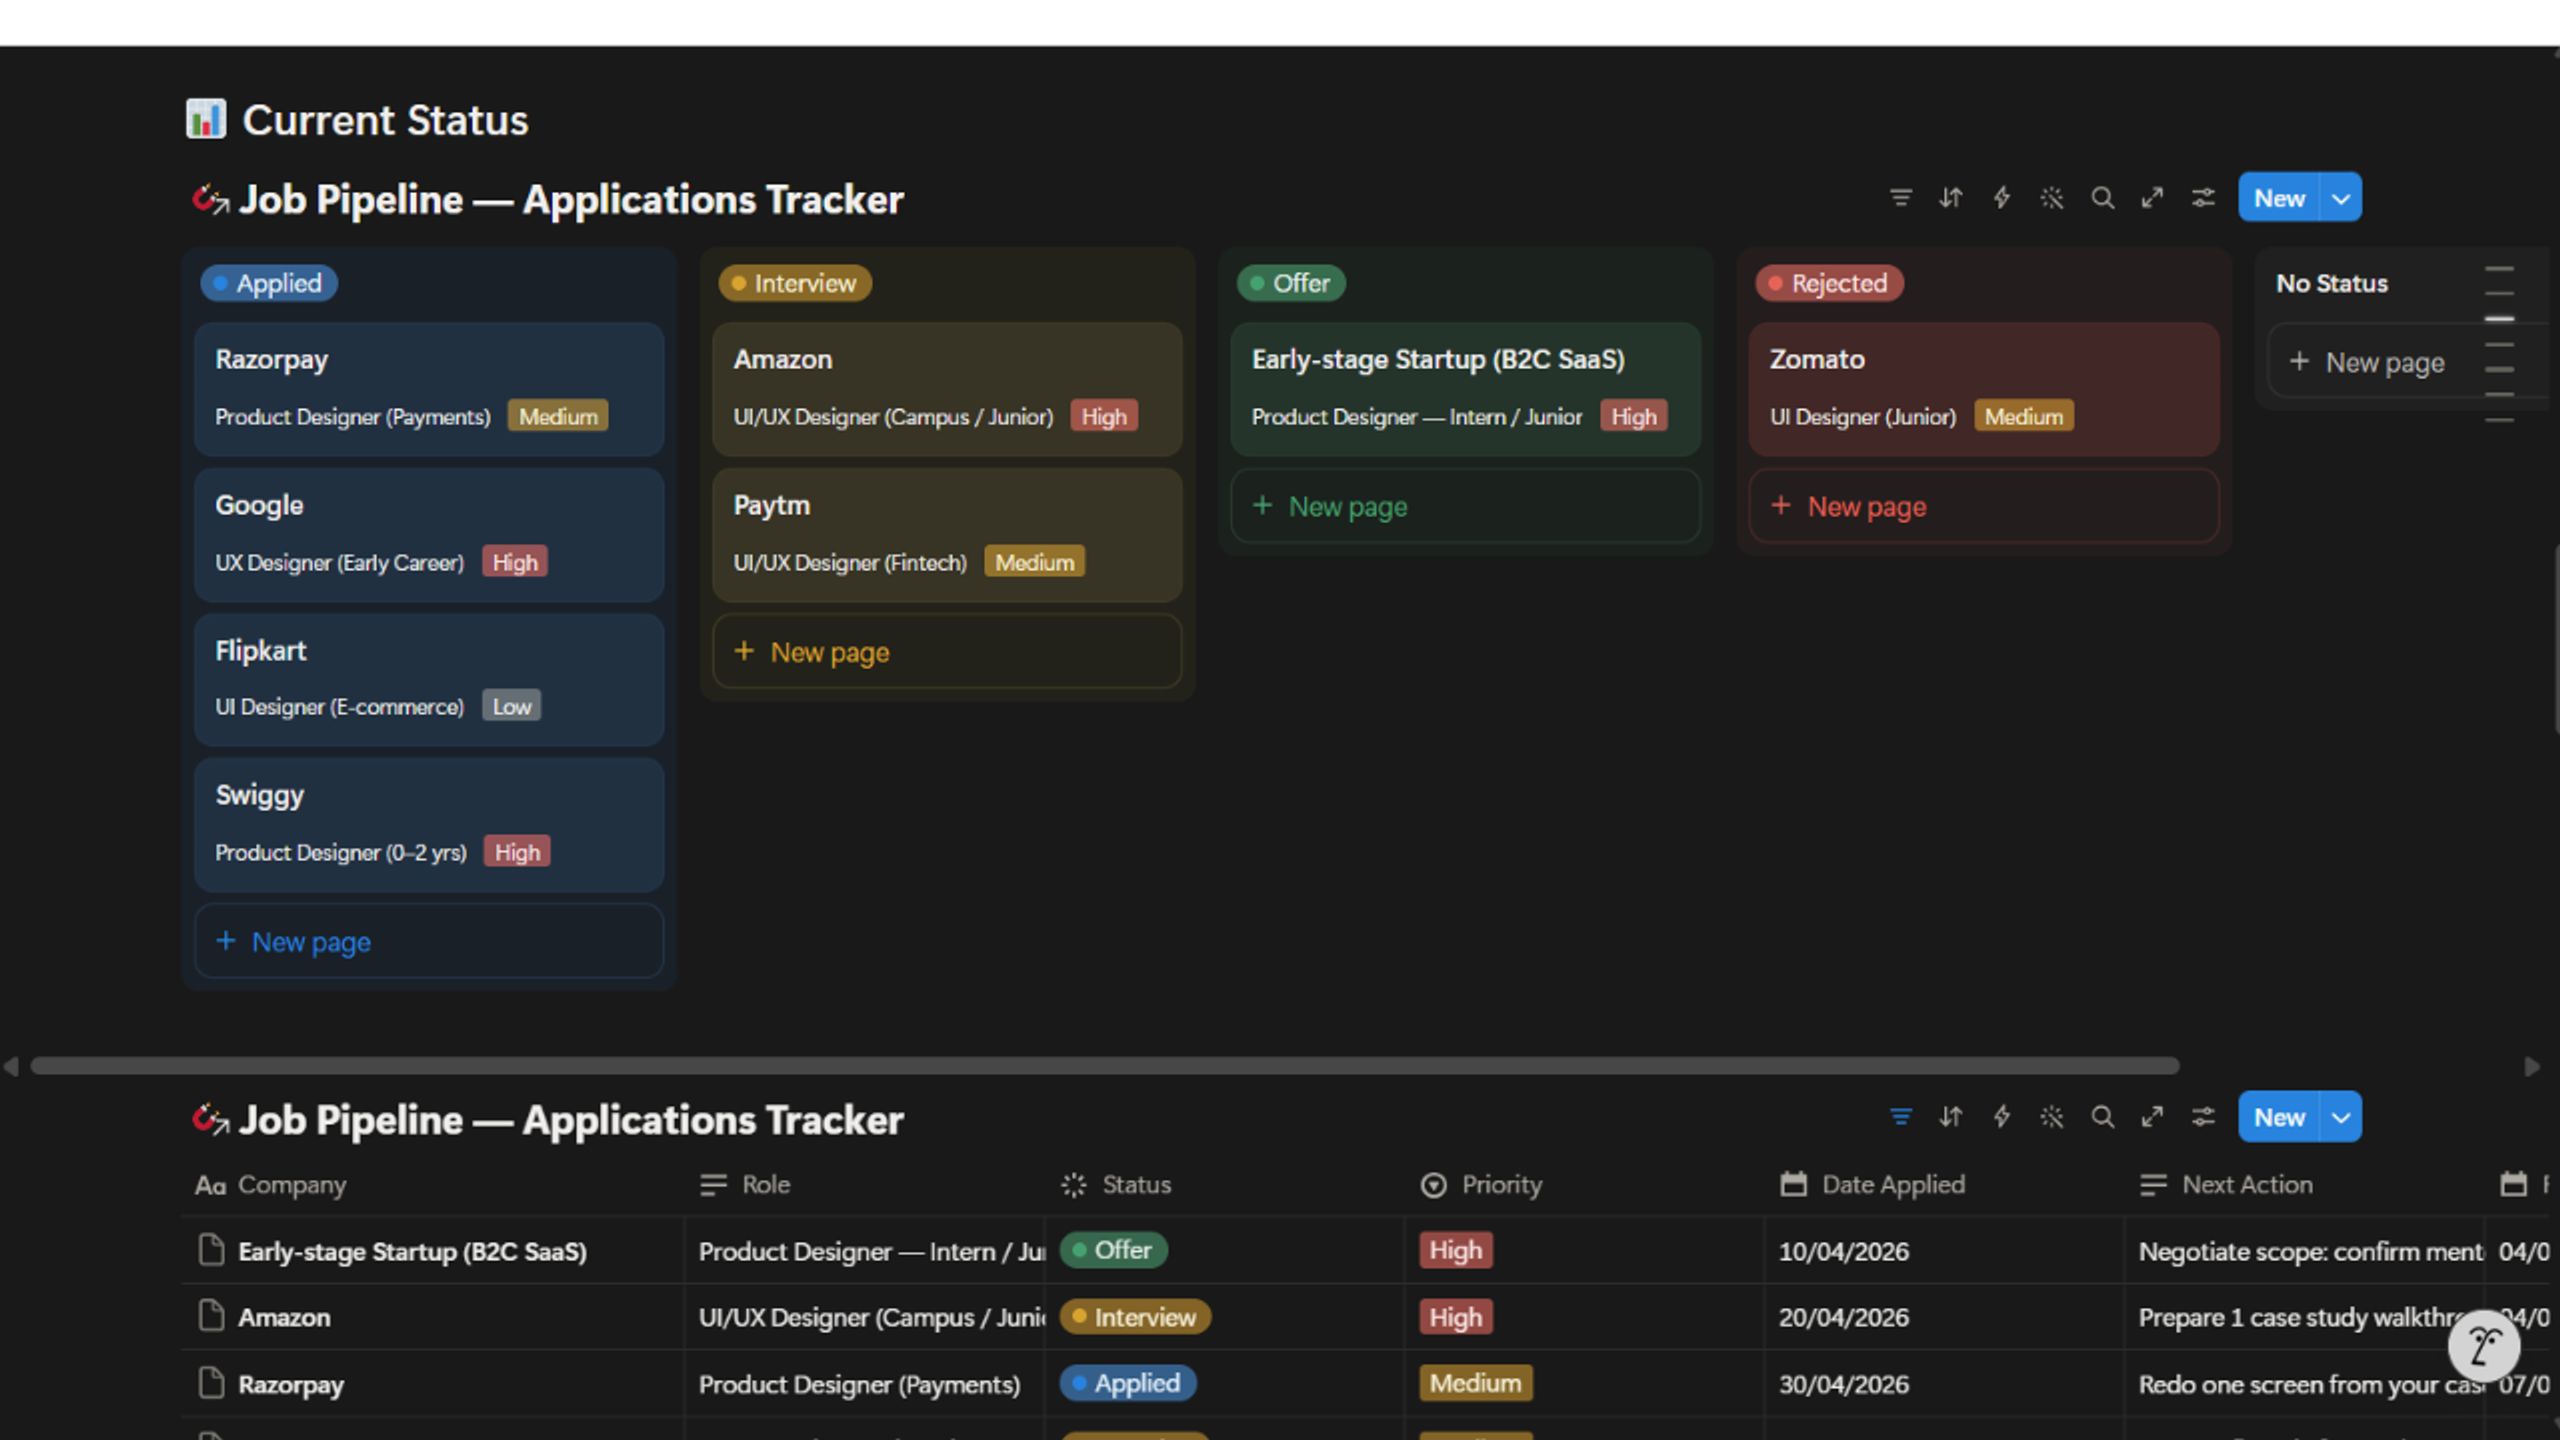This screenshot has height=1440, width=2560.
Task: Open view settings in the table toolbar
Action: [2203, 1117]
